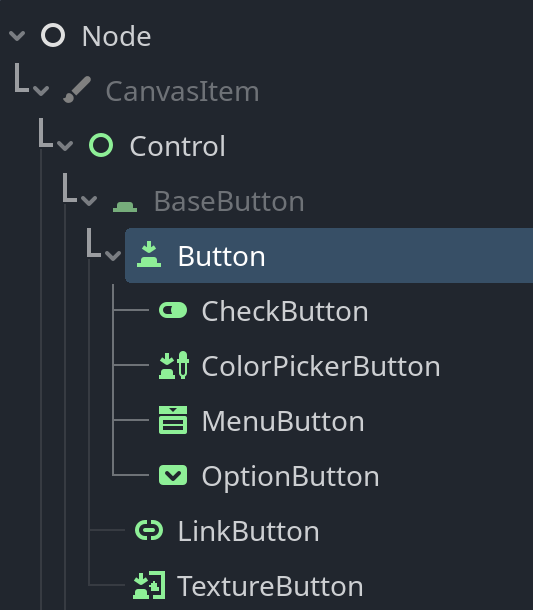The width and height of the screenshot is (533, 610).
Task: Collapse the Control branch chevron
Action: (x=65, y=146)
